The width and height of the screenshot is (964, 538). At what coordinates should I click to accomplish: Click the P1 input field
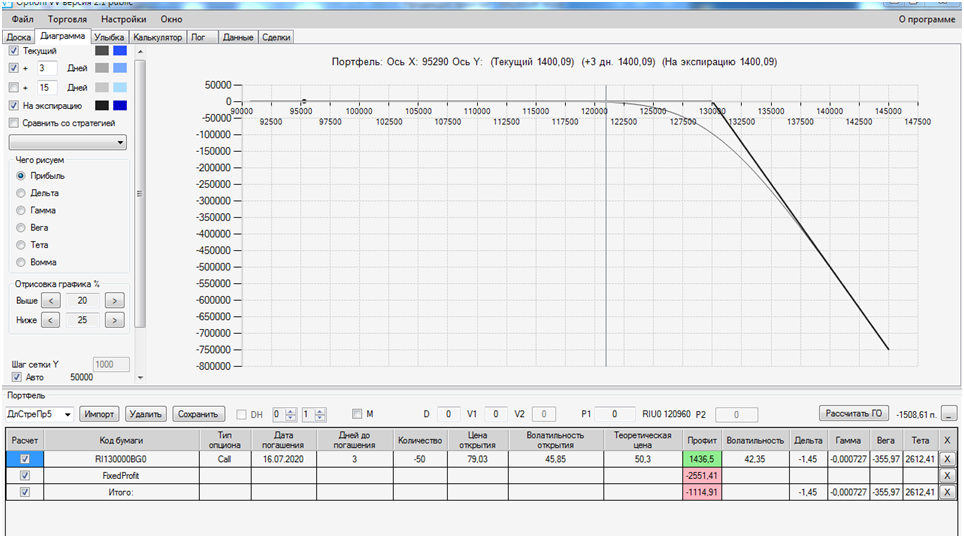point(614,414)
